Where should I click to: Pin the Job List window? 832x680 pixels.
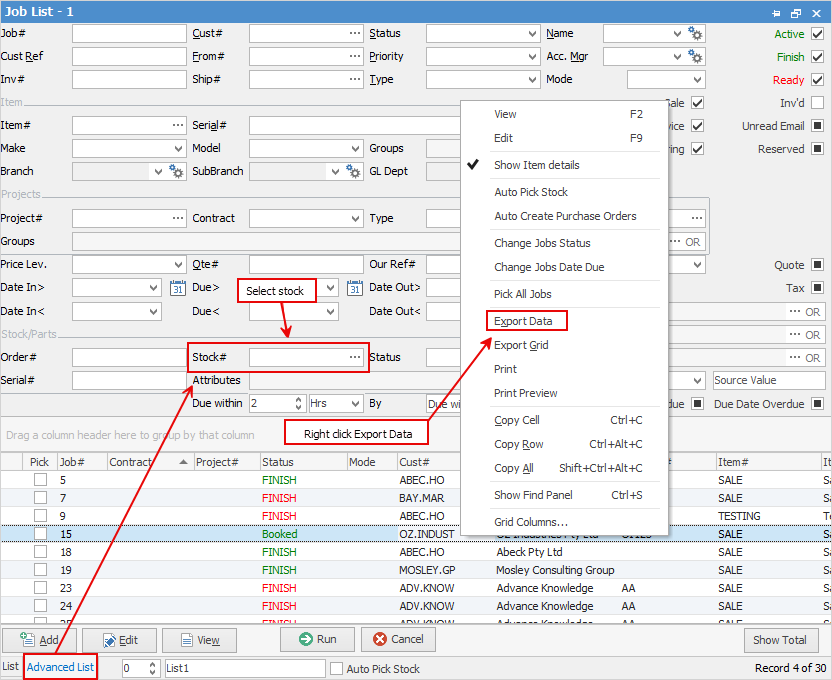pyautogui.click(x=776, y=13)
